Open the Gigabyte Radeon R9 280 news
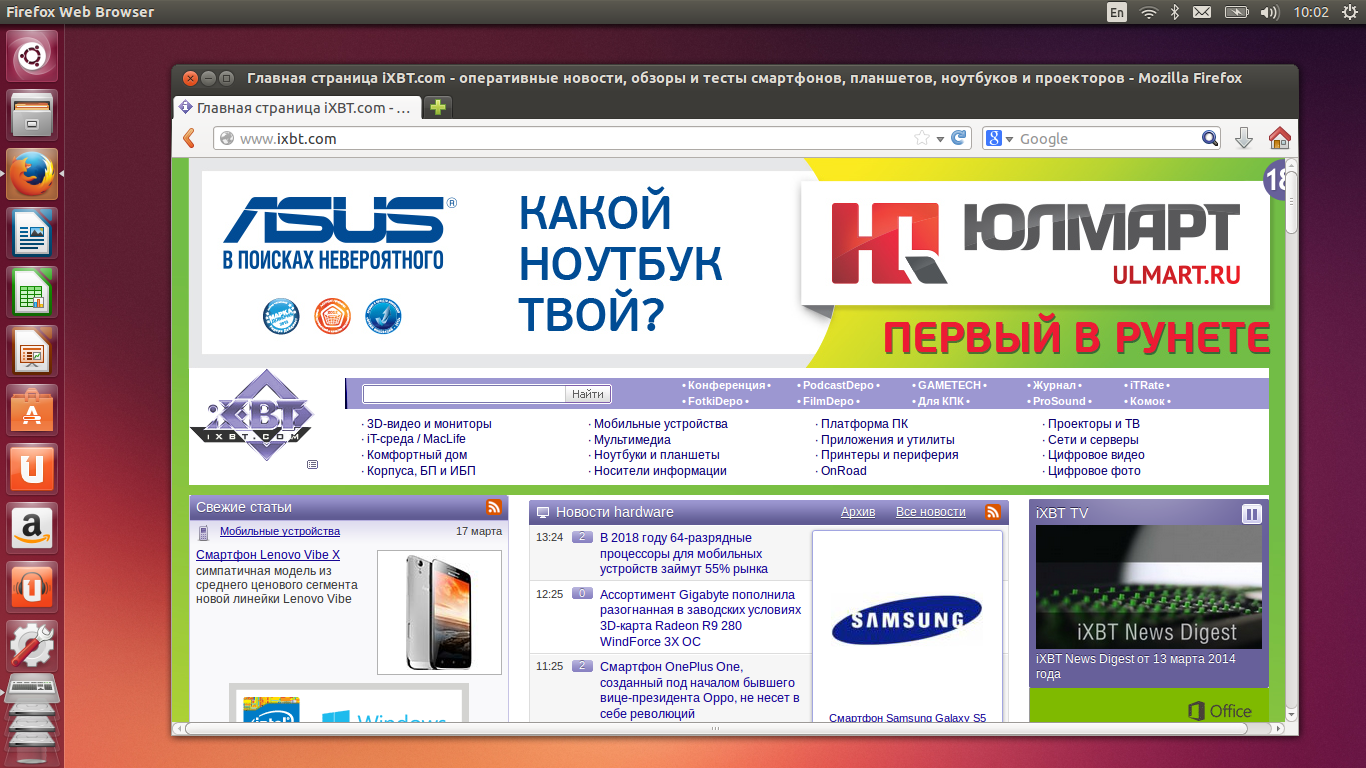The image size is (1366, 768). click(700, 618)
